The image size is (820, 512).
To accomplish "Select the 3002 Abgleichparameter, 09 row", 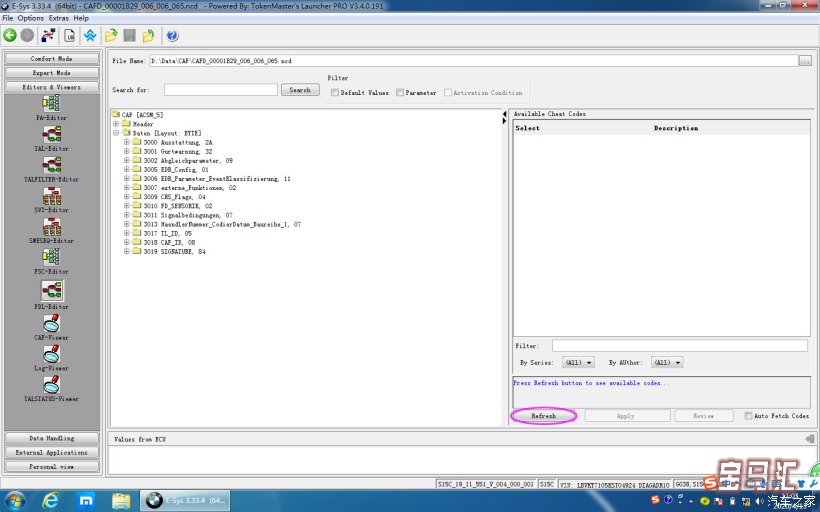I will point(183,161).
